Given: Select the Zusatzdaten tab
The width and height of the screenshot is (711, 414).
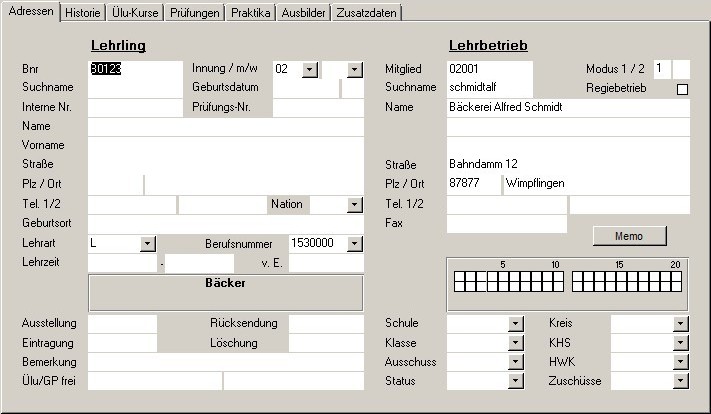Looking at the screenshot, I should pyautogui.click(x=367, y=13).
